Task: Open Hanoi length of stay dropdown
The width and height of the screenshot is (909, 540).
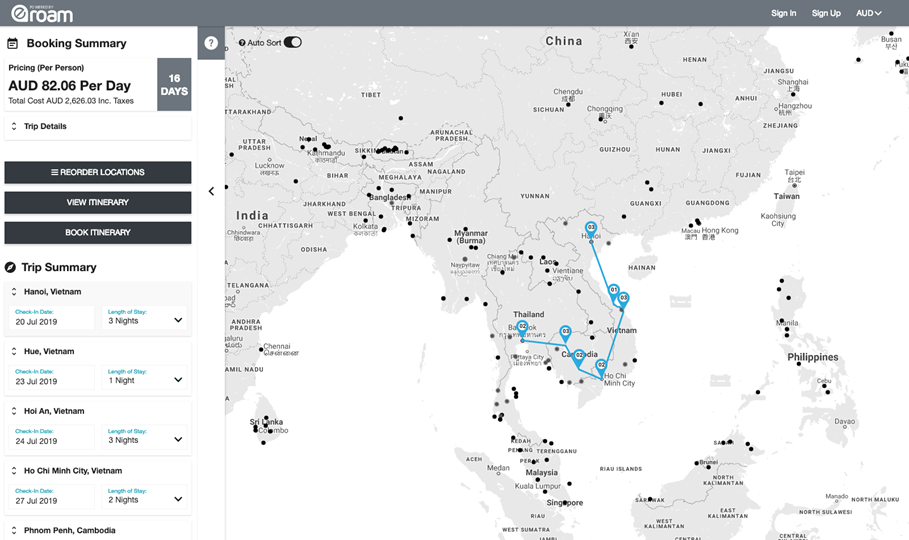Action: point(145,318)
